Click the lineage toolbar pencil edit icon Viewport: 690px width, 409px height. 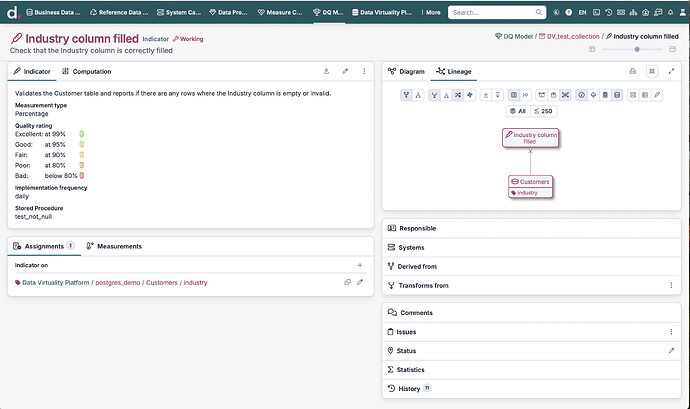point(657,95)
